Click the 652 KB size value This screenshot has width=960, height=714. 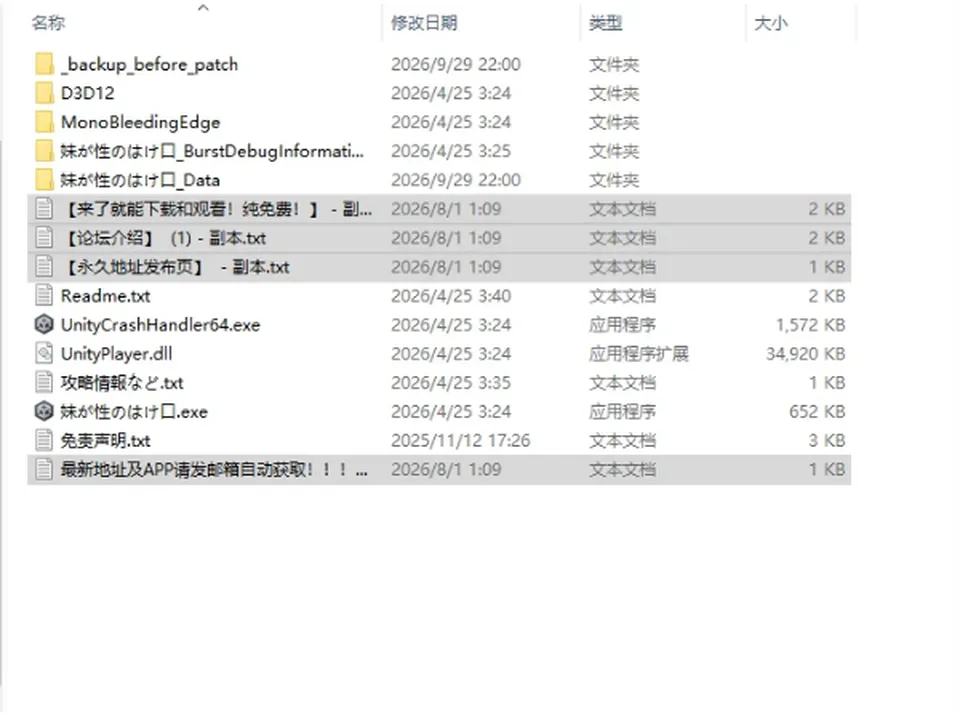coord(817,411)
